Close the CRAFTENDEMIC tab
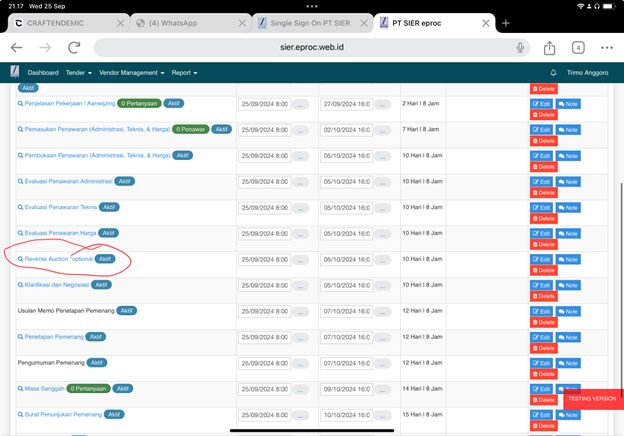Screen dimensions: 624x436 (x=121, y=22)
